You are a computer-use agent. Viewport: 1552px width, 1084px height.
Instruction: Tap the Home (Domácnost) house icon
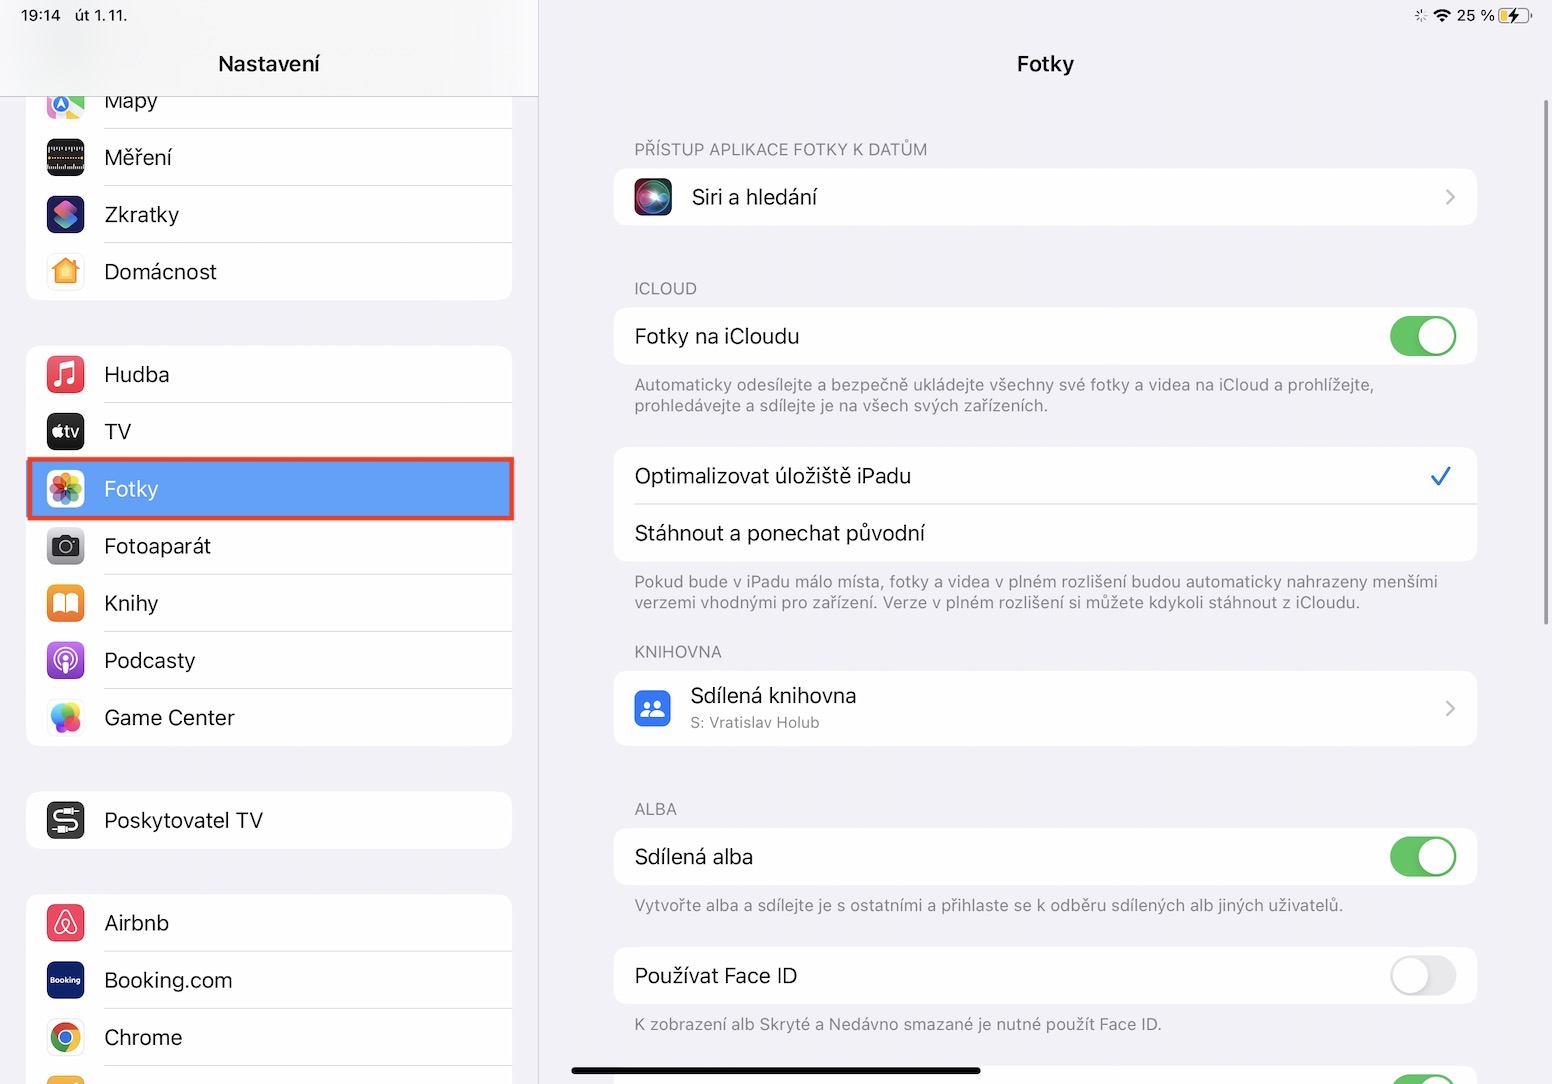66,272
